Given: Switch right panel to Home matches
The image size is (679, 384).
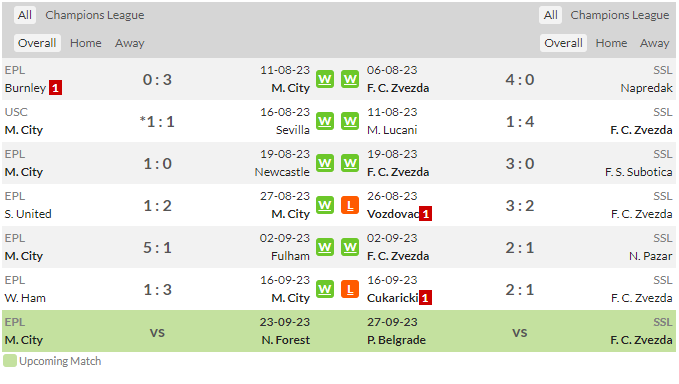Looking at the screenshot, I should point(611,43).
